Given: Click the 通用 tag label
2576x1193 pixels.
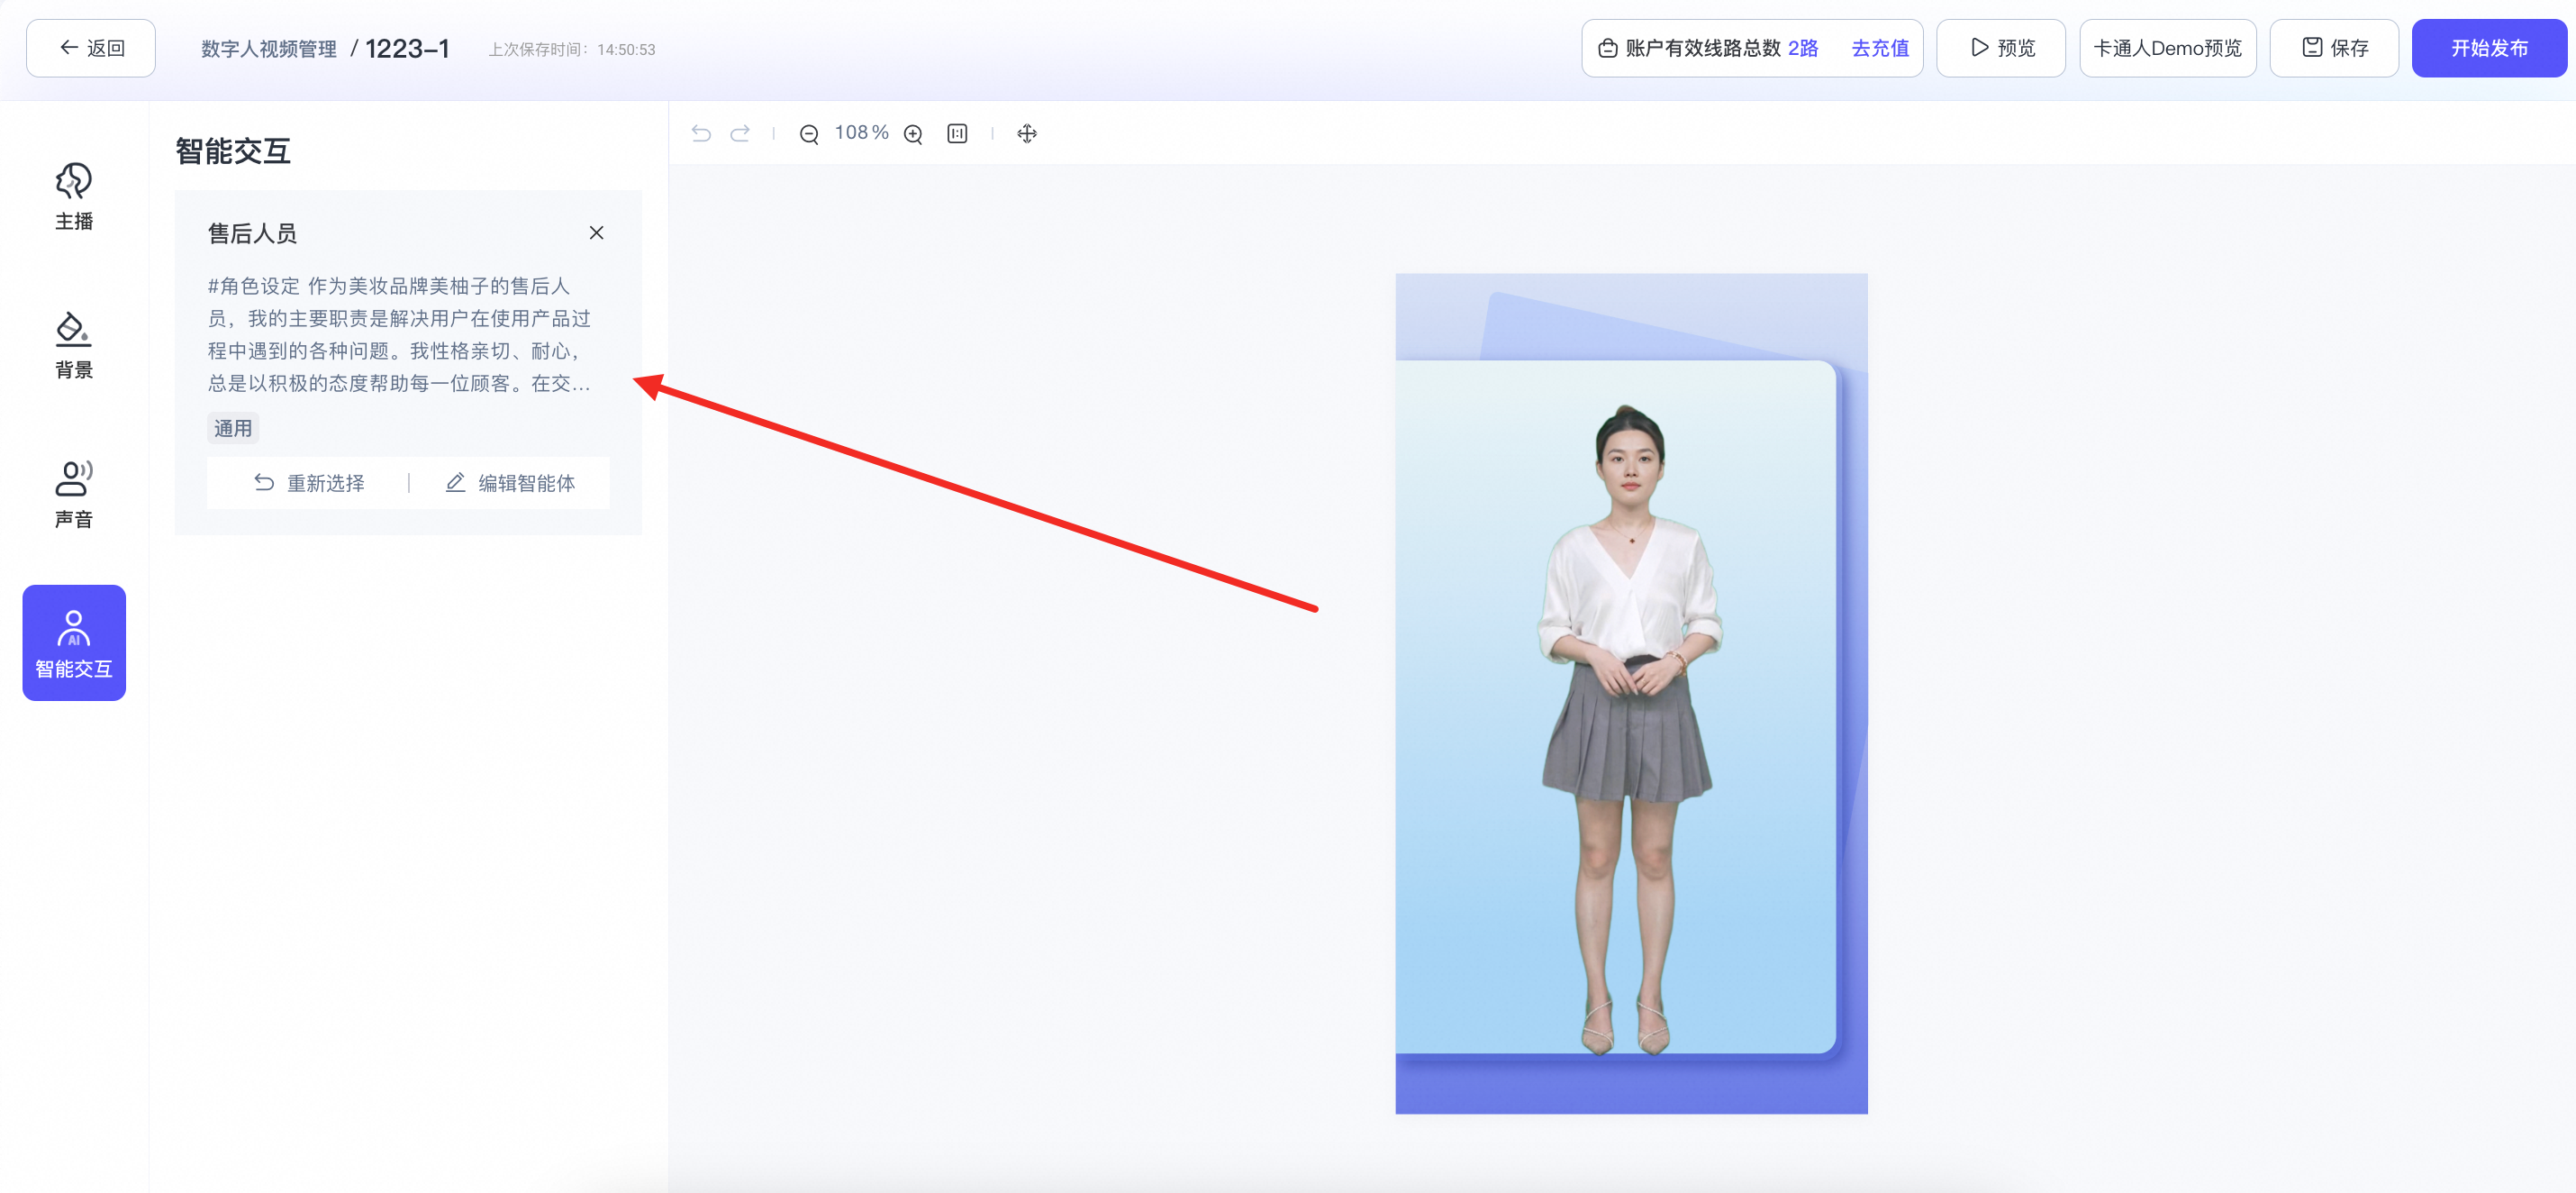Looking at the screenshot, I should point(233,428).
